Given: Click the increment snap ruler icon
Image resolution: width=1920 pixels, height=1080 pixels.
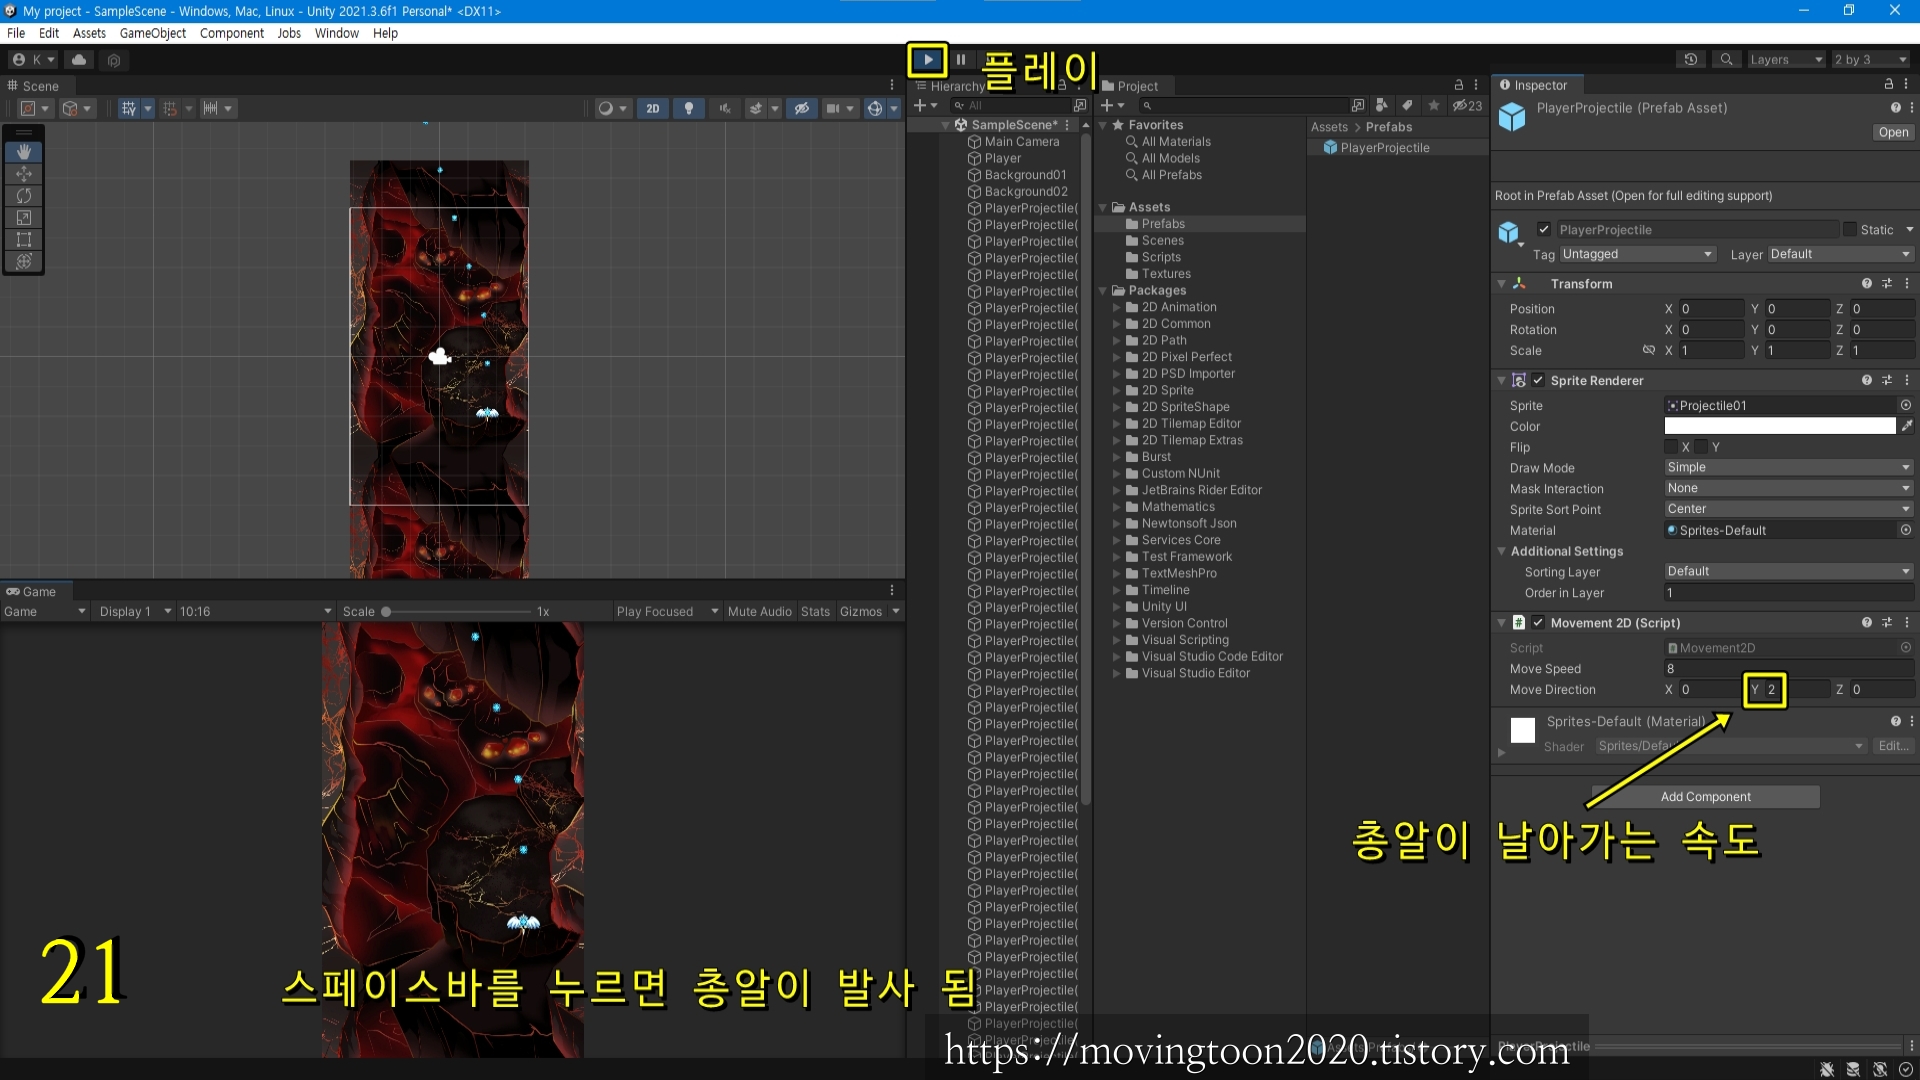Looking at the screenshot, I should pos(210,109).
